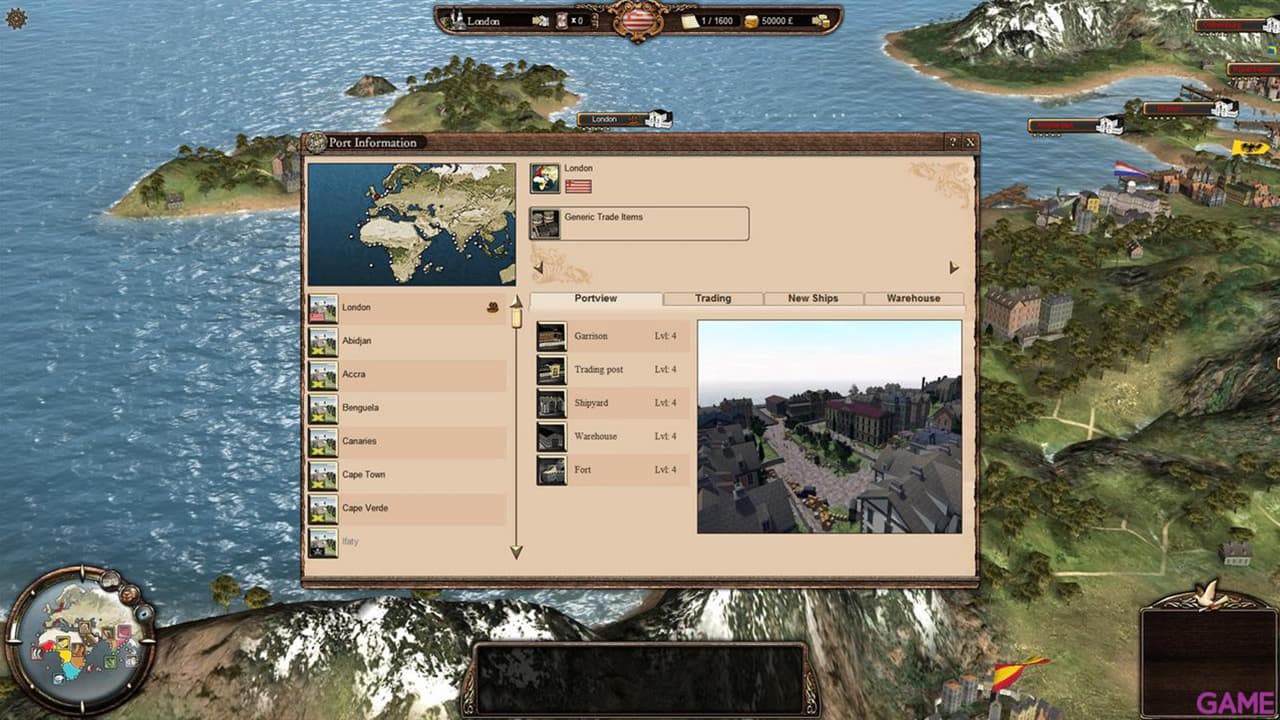
Task: Click the Generic Trade Items crate icon
Action: click(545, 224)
